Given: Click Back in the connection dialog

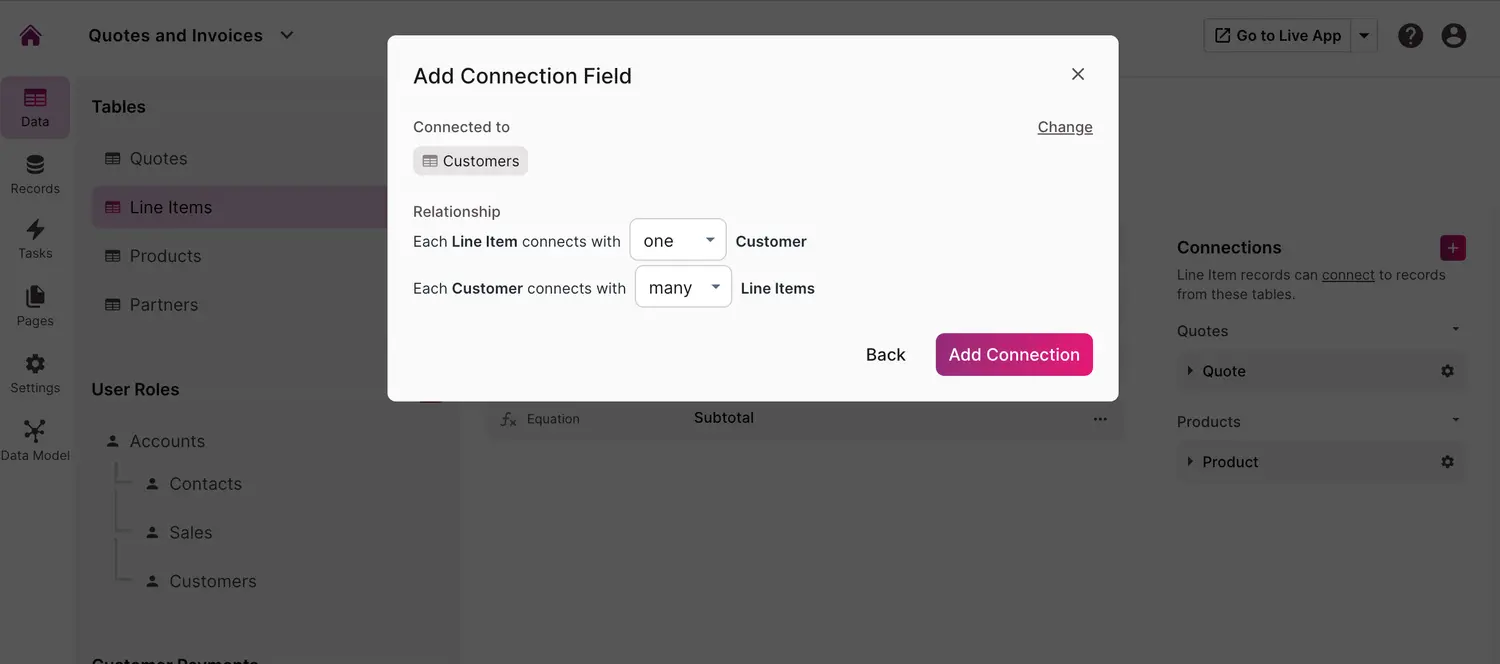Looking at the screenshot, I should (885, 355).
